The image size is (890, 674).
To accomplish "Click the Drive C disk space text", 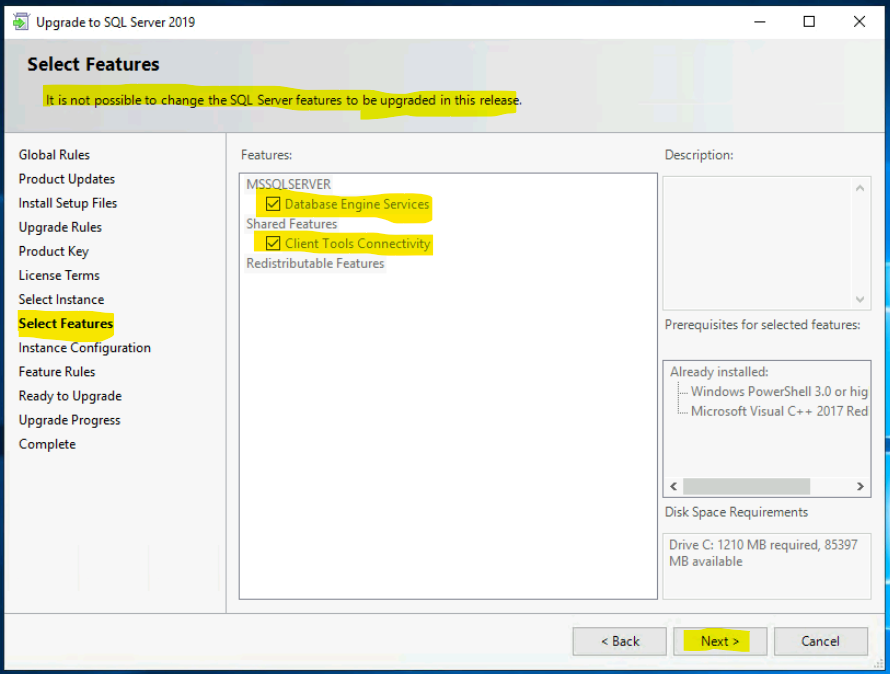I will (763, 553).
